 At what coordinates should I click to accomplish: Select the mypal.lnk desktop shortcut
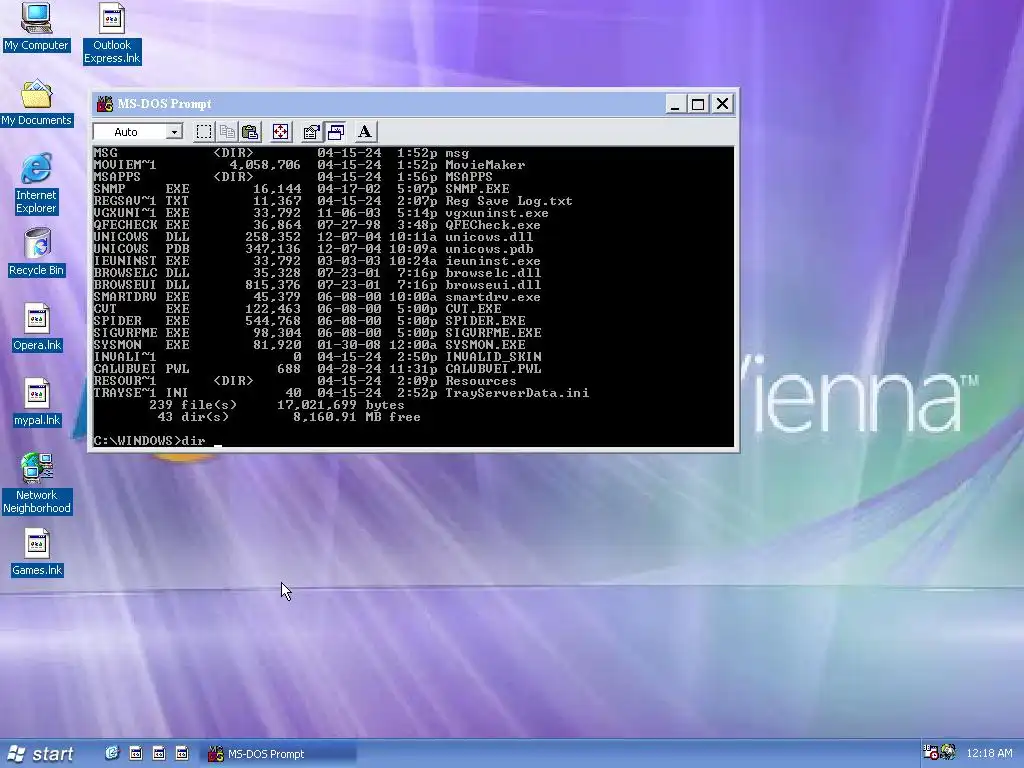(37, 402)
